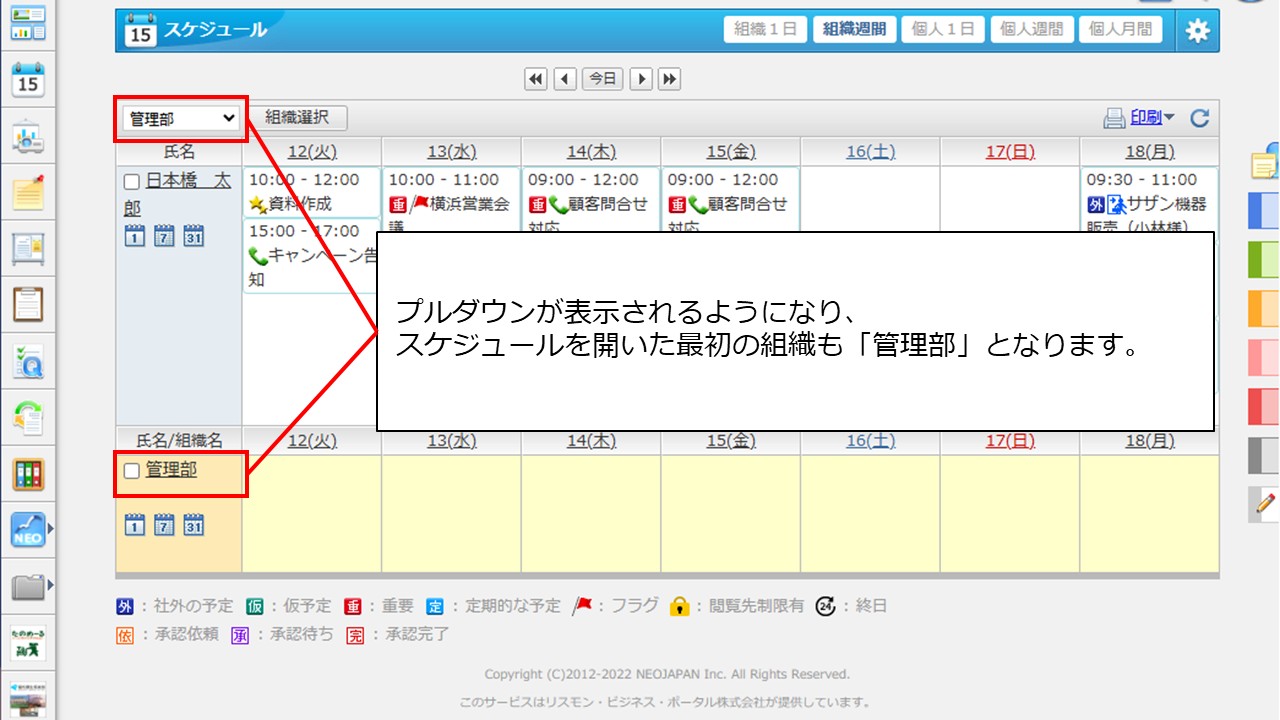Open the 管理部 organization dropdown
This screenshot has height=720, width=1280.
point(181,119)
